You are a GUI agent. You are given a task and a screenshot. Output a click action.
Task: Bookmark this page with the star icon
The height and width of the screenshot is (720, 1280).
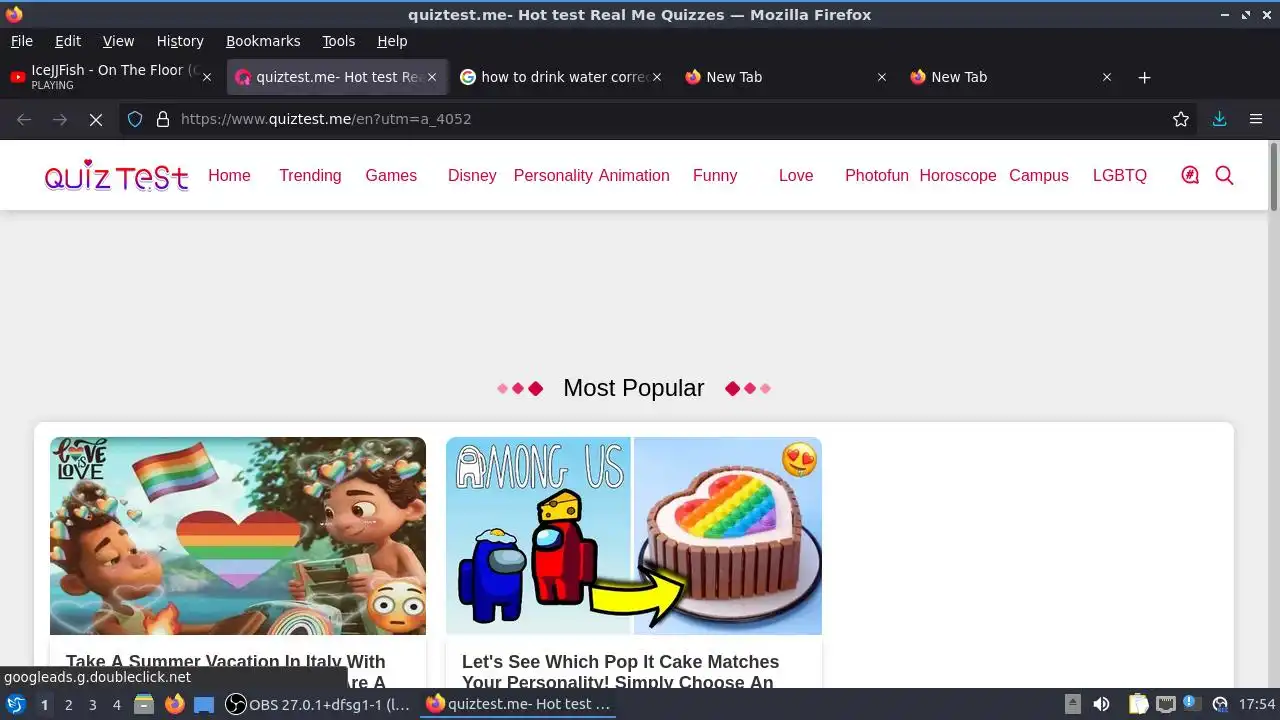pos(1181,119)
